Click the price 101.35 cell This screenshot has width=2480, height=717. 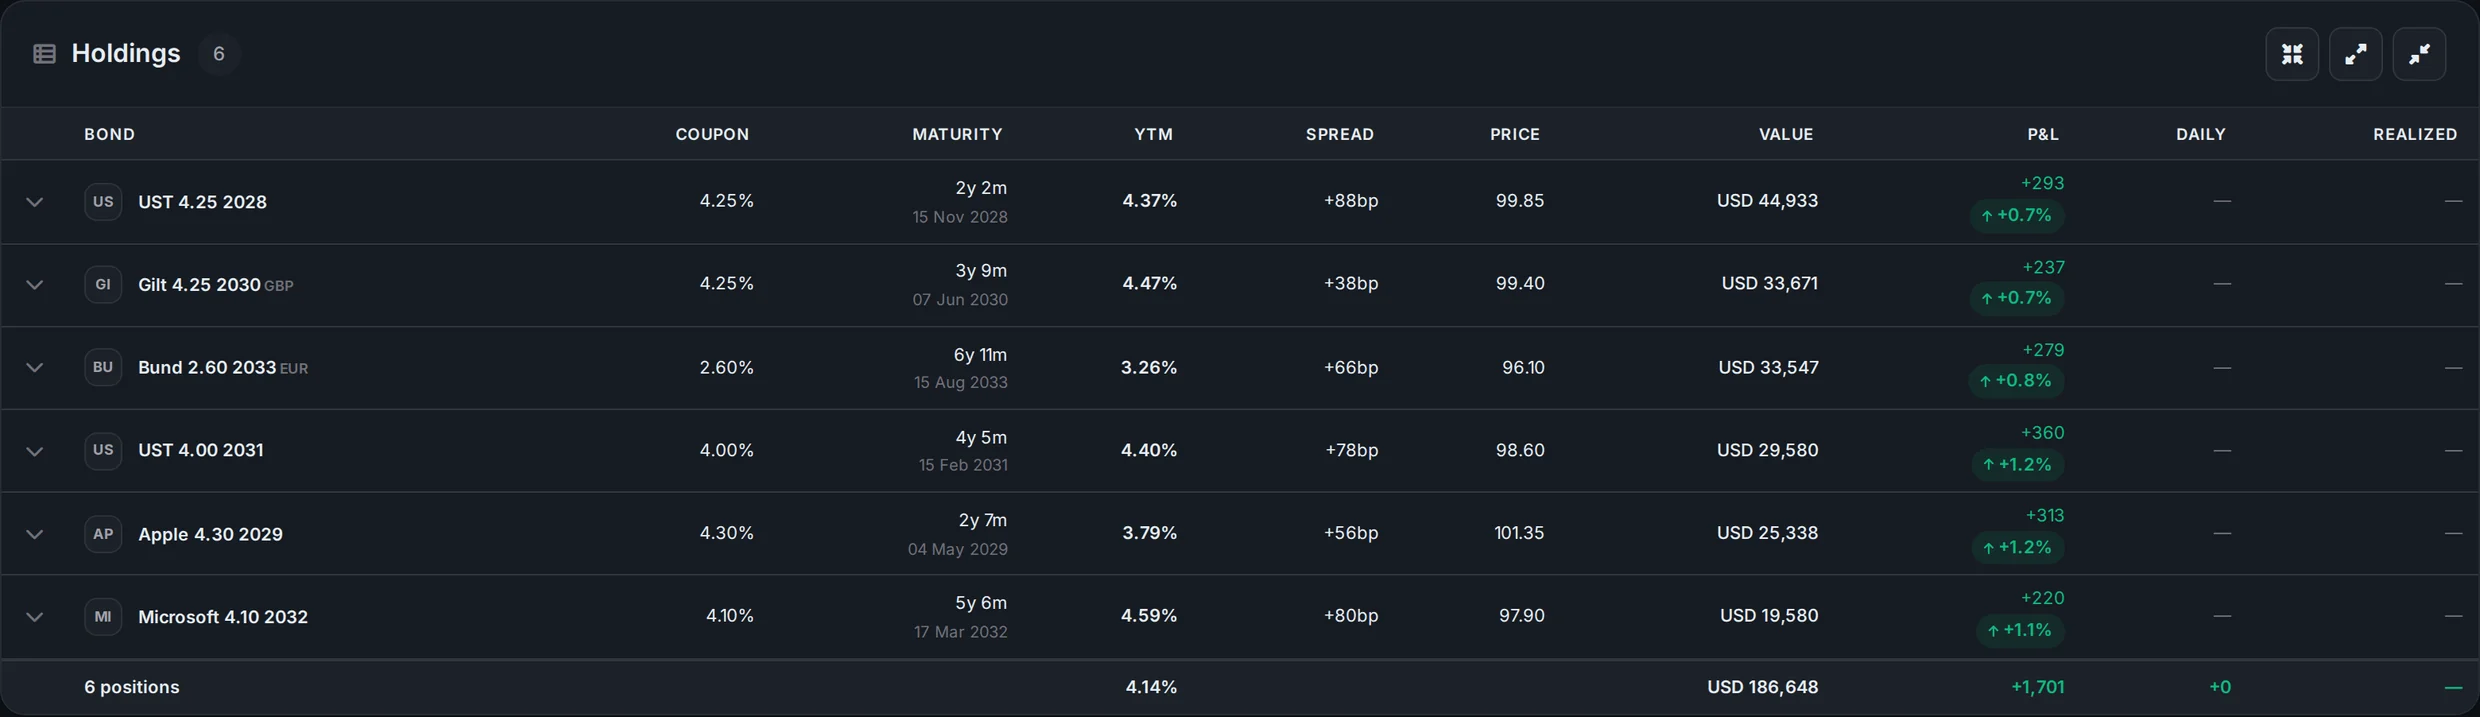tap(1519, 533)
